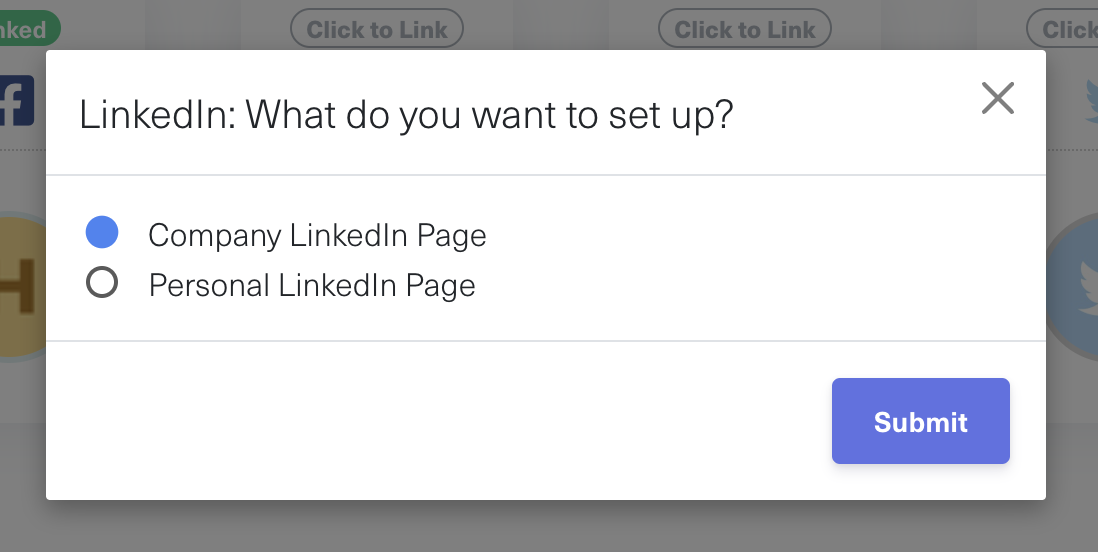Click the small Twitter bird icon beside close X
Image resolution: width=1098 pixels, height=552 pixels.
point(1090,100)
